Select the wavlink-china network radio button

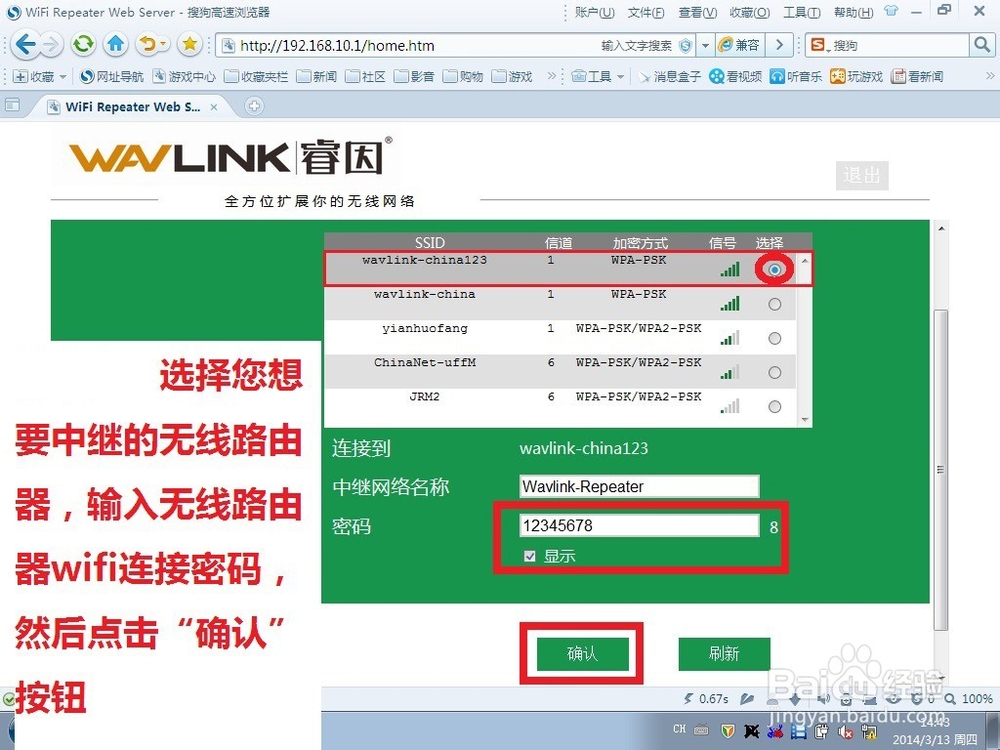coord(775,304)
